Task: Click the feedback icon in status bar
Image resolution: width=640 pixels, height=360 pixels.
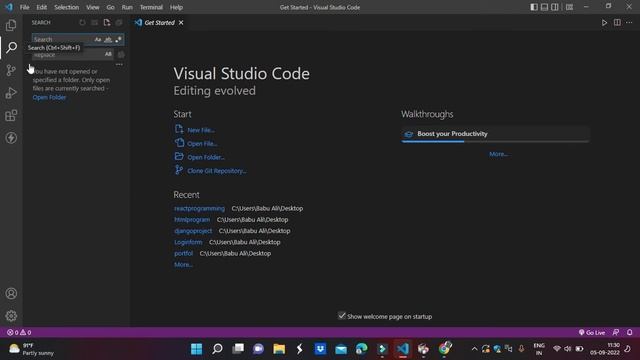Action: (616, 332)
